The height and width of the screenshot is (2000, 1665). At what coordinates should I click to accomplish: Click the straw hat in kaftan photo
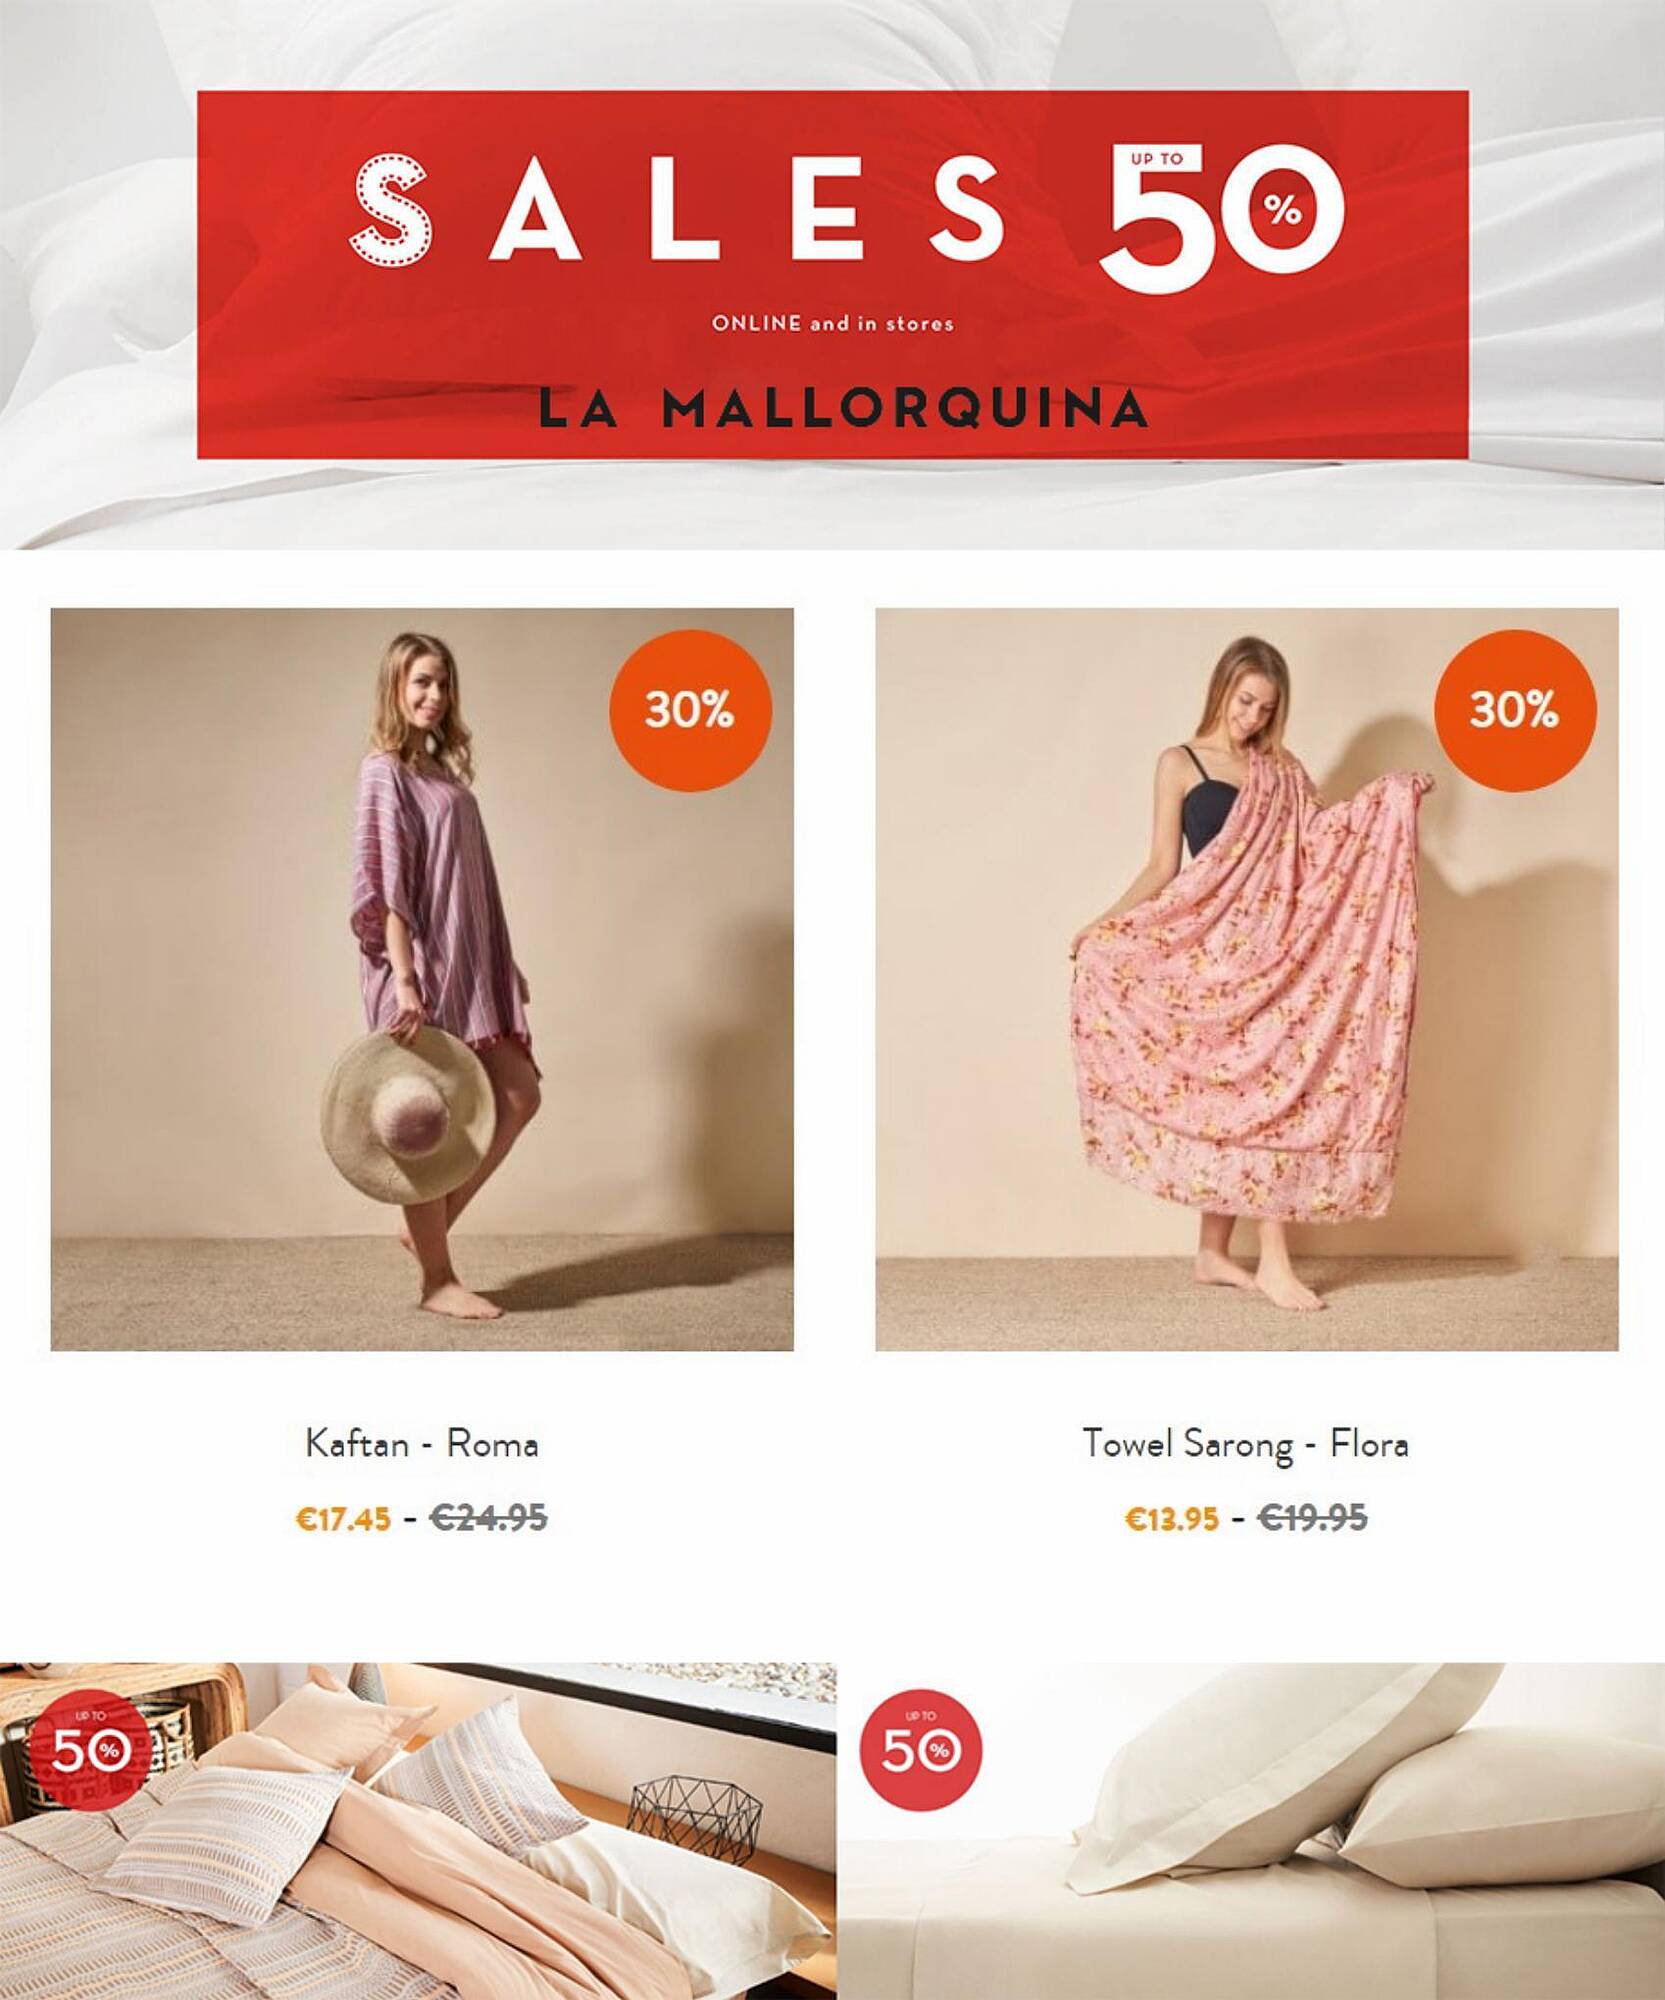tap(408, 1115)
